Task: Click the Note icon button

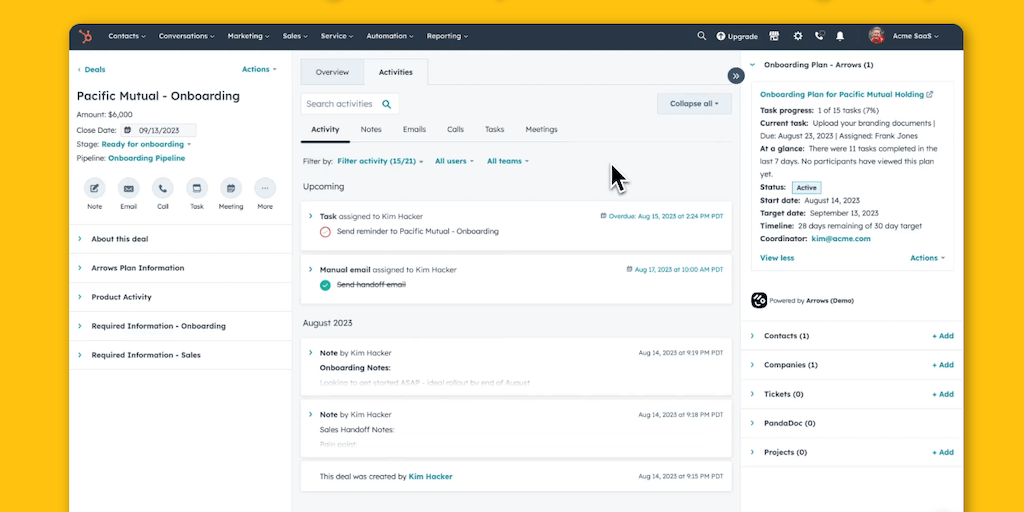Action: click(94, 188)
